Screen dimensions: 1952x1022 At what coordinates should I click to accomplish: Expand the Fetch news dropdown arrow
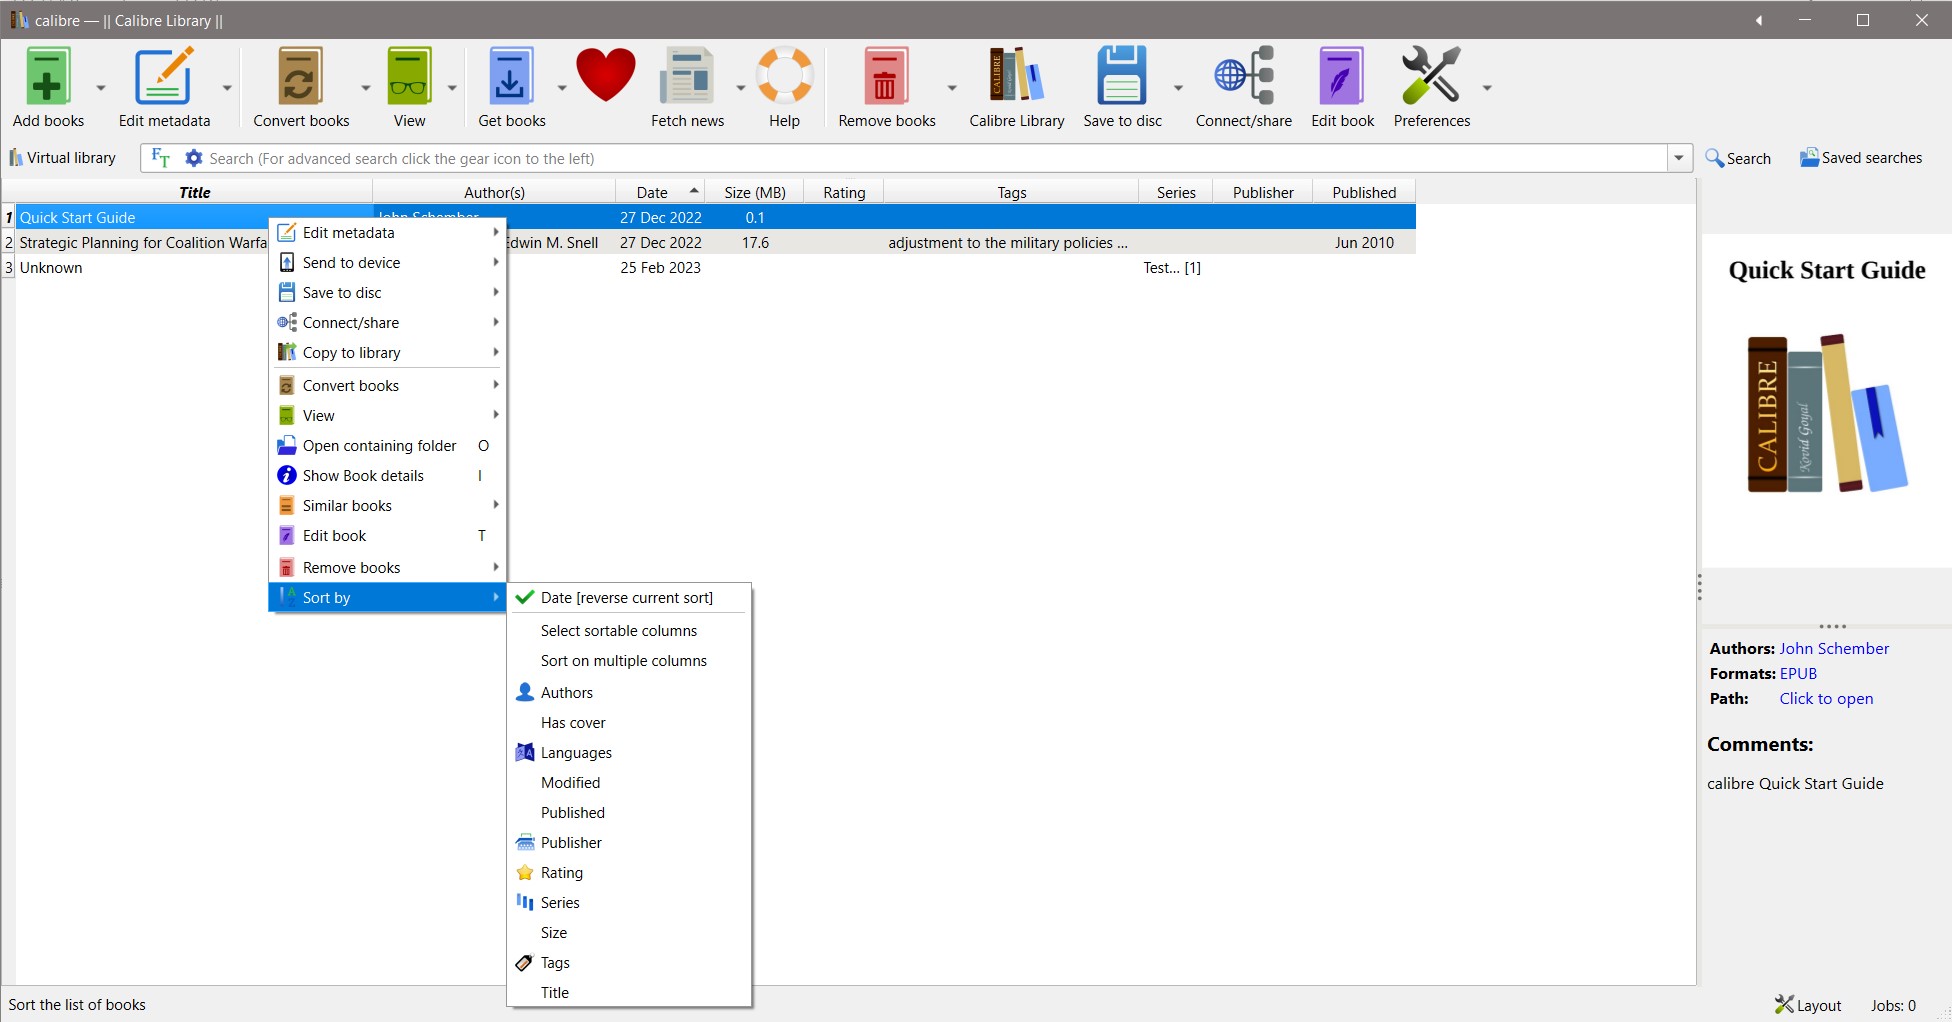tap(741, 88)
